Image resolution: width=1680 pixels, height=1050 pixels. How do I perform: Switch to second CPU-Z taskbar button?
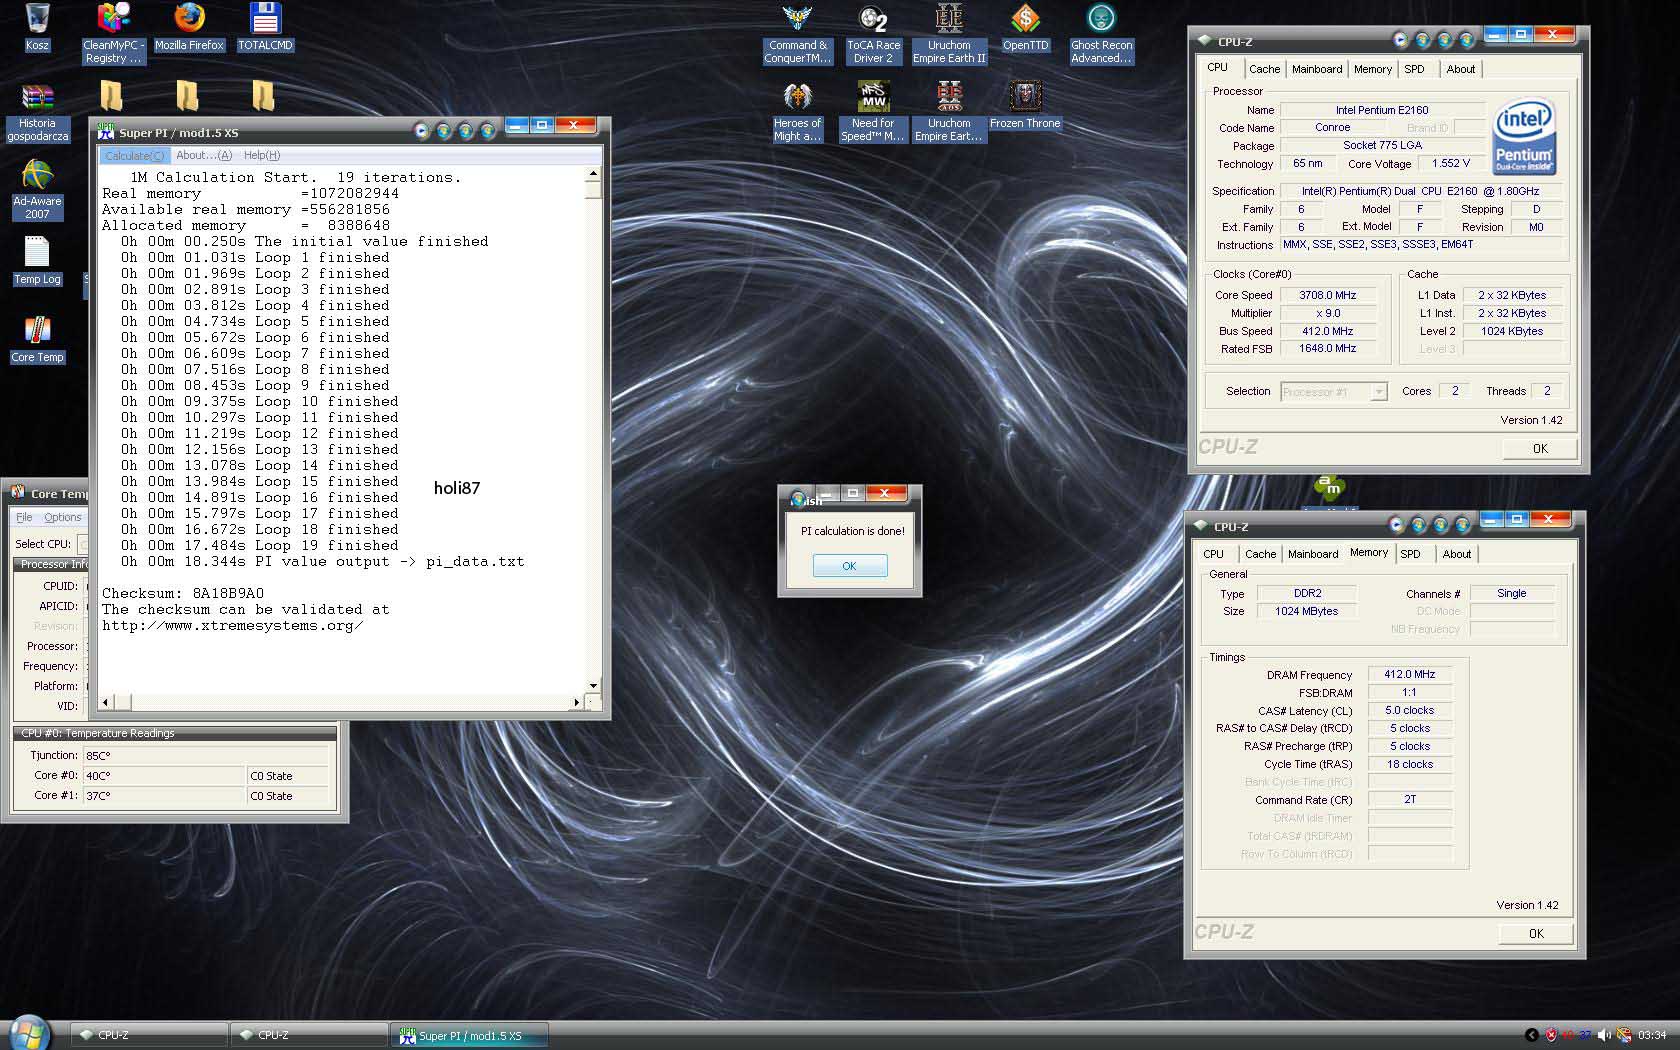pos(308,1035)
